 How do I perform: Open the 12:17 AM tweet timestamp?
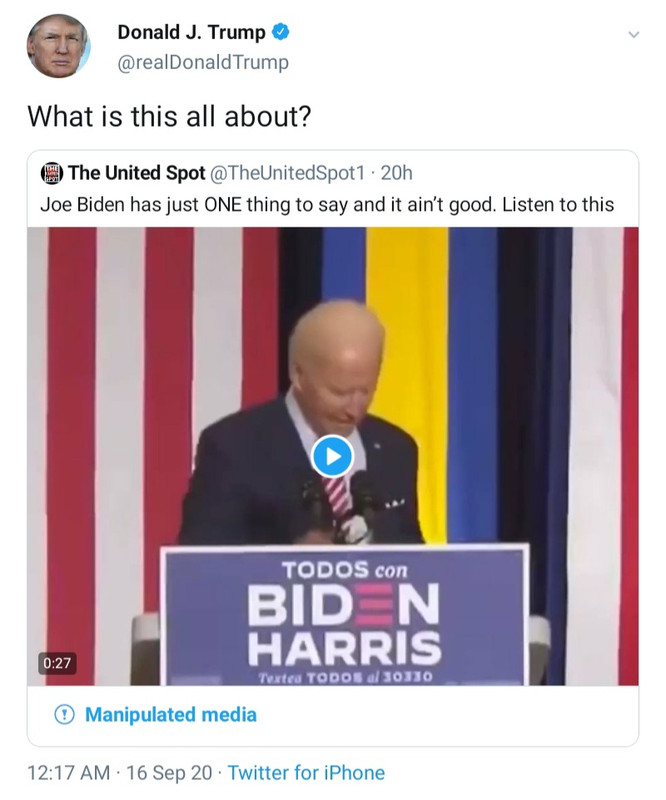point(68,772)
